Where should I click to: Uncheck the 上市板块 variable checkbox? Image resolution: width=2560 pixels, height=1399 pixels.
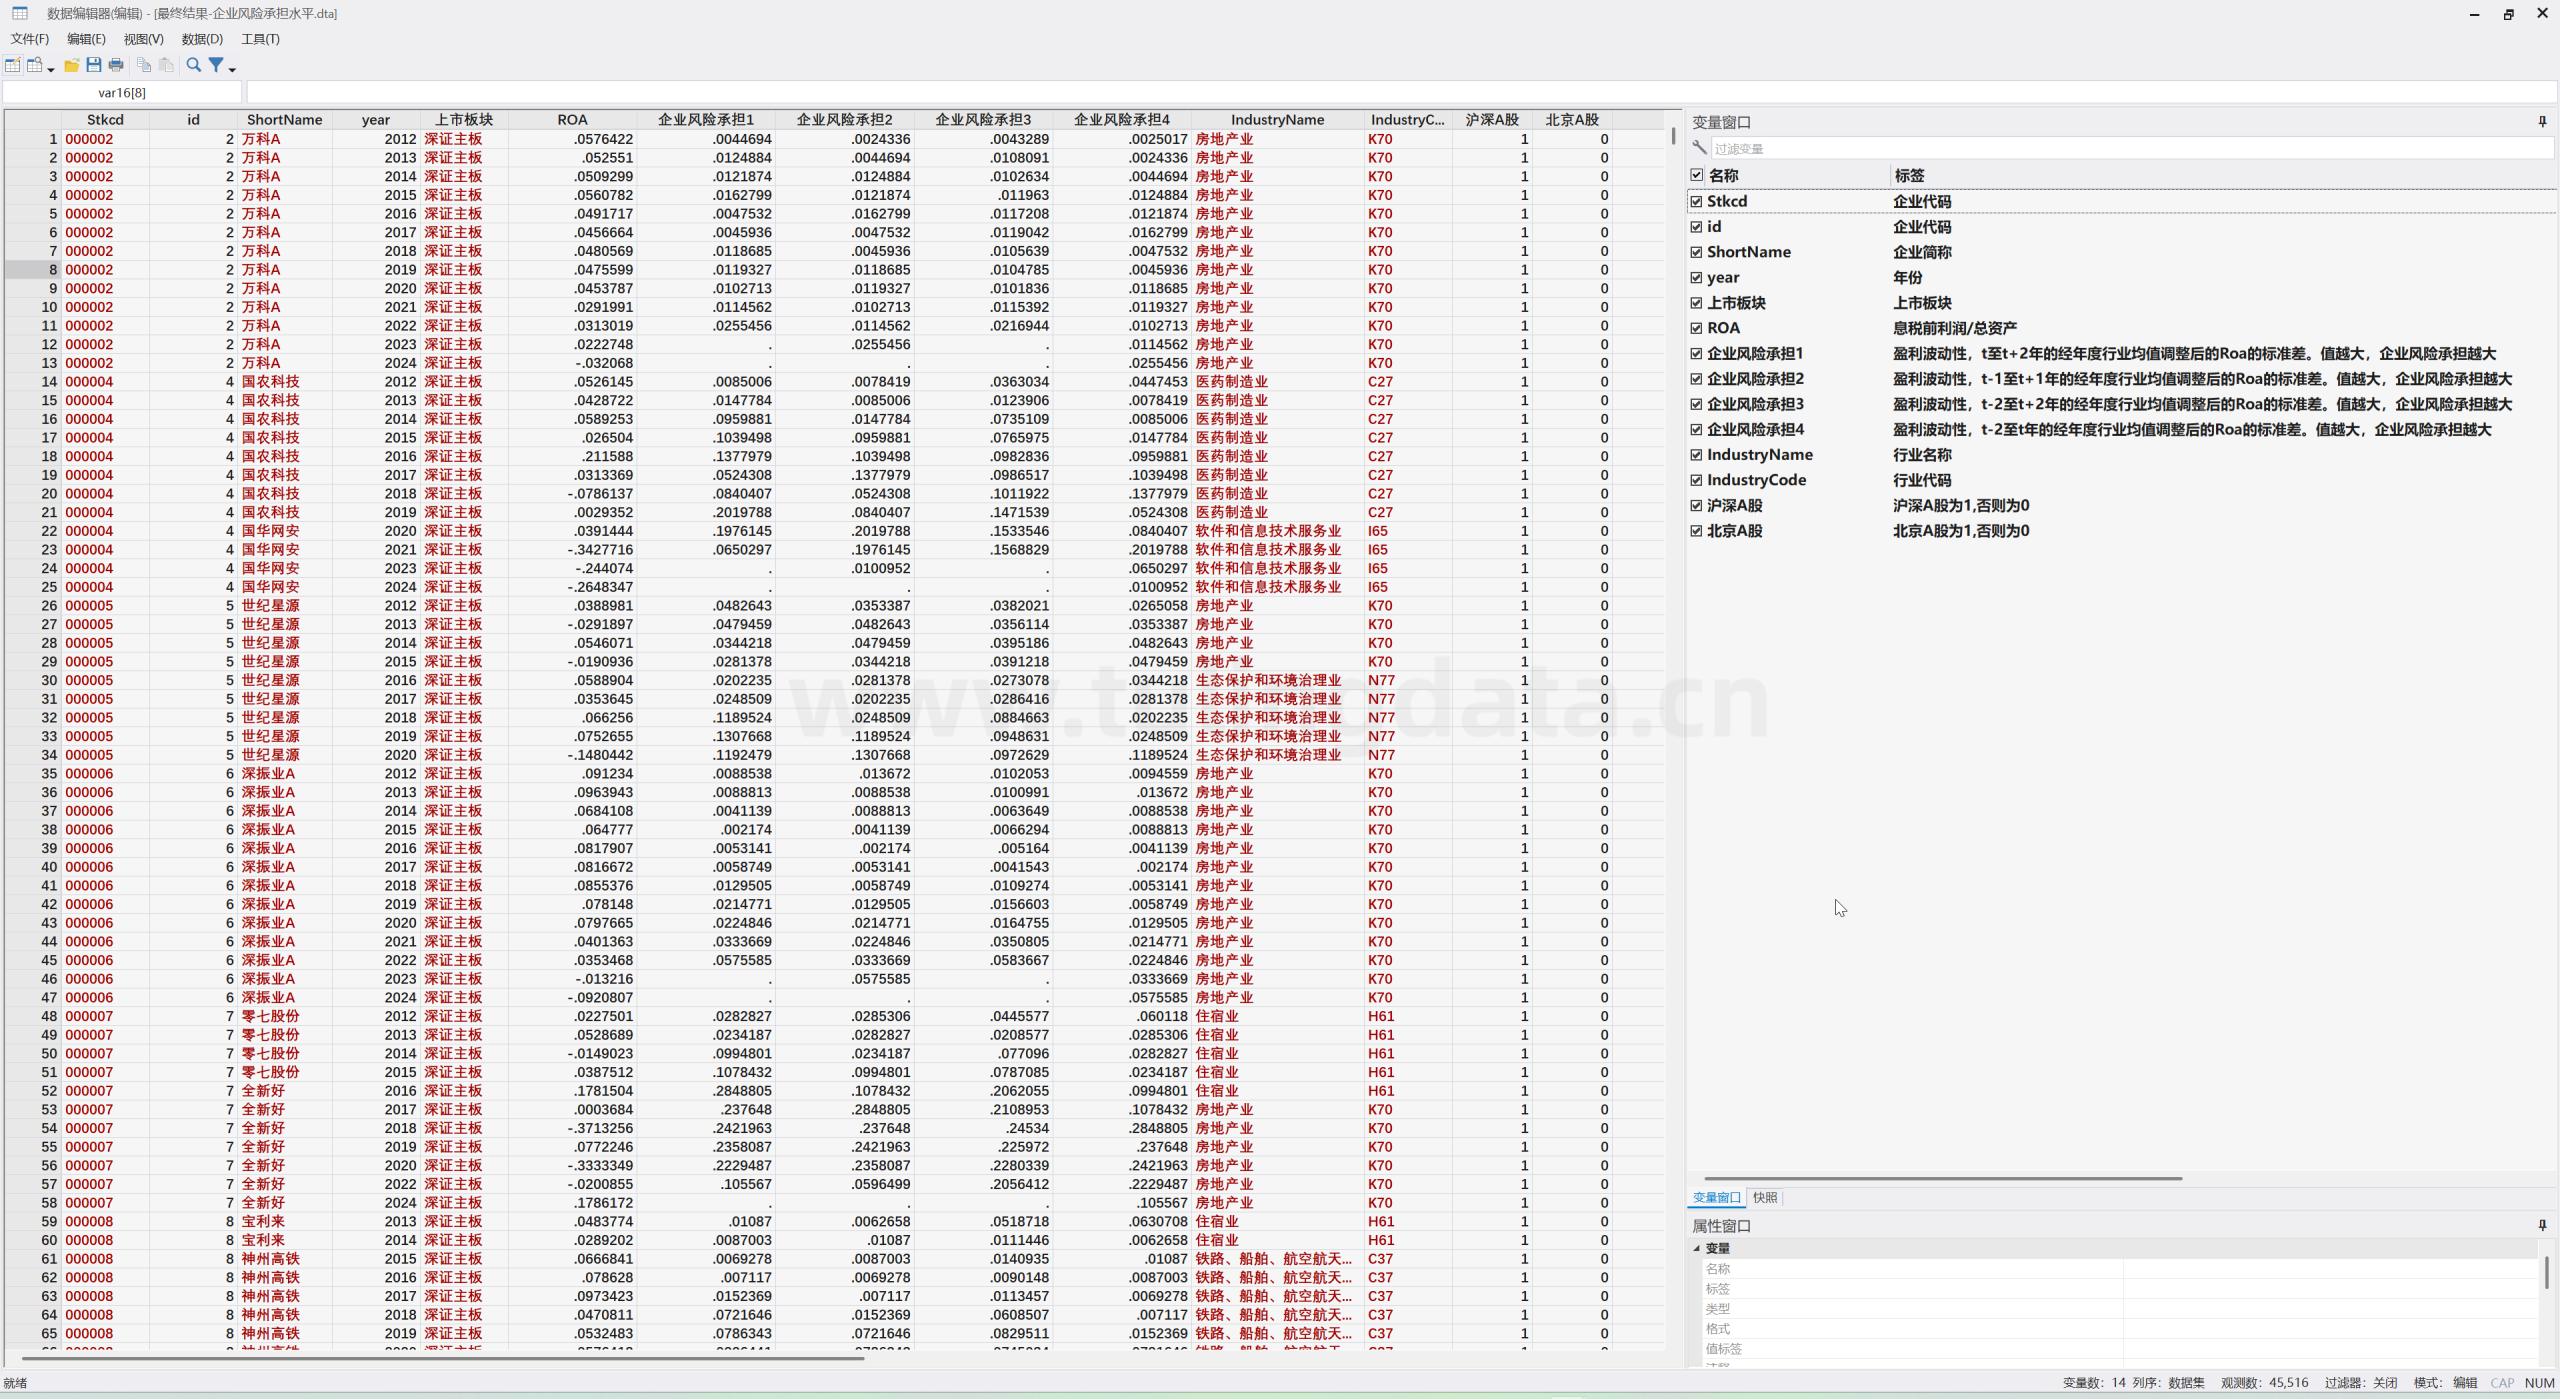coord(1697,303)
